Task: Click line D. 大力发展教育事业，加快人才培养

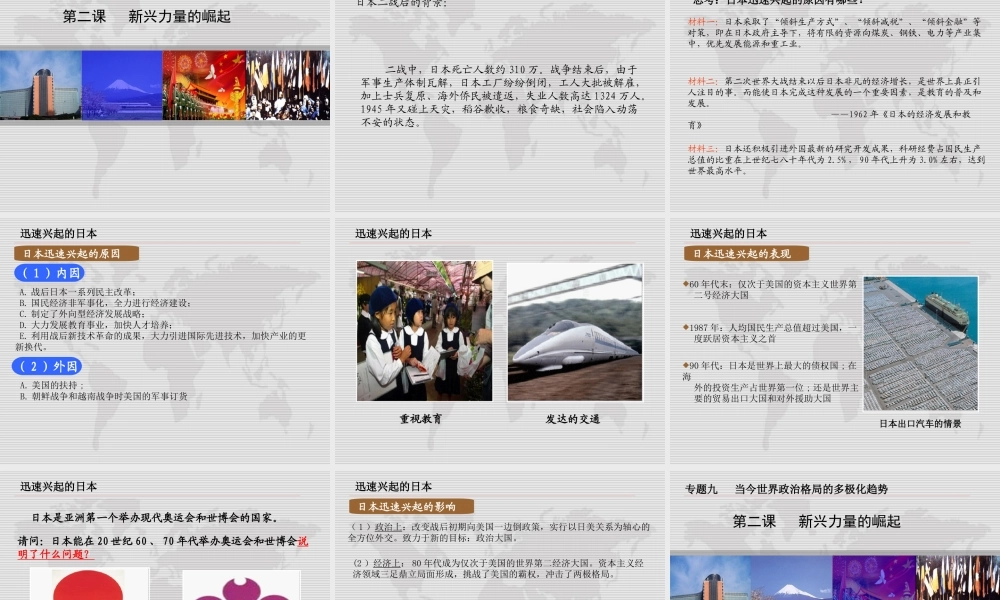Action: (96, 325)
